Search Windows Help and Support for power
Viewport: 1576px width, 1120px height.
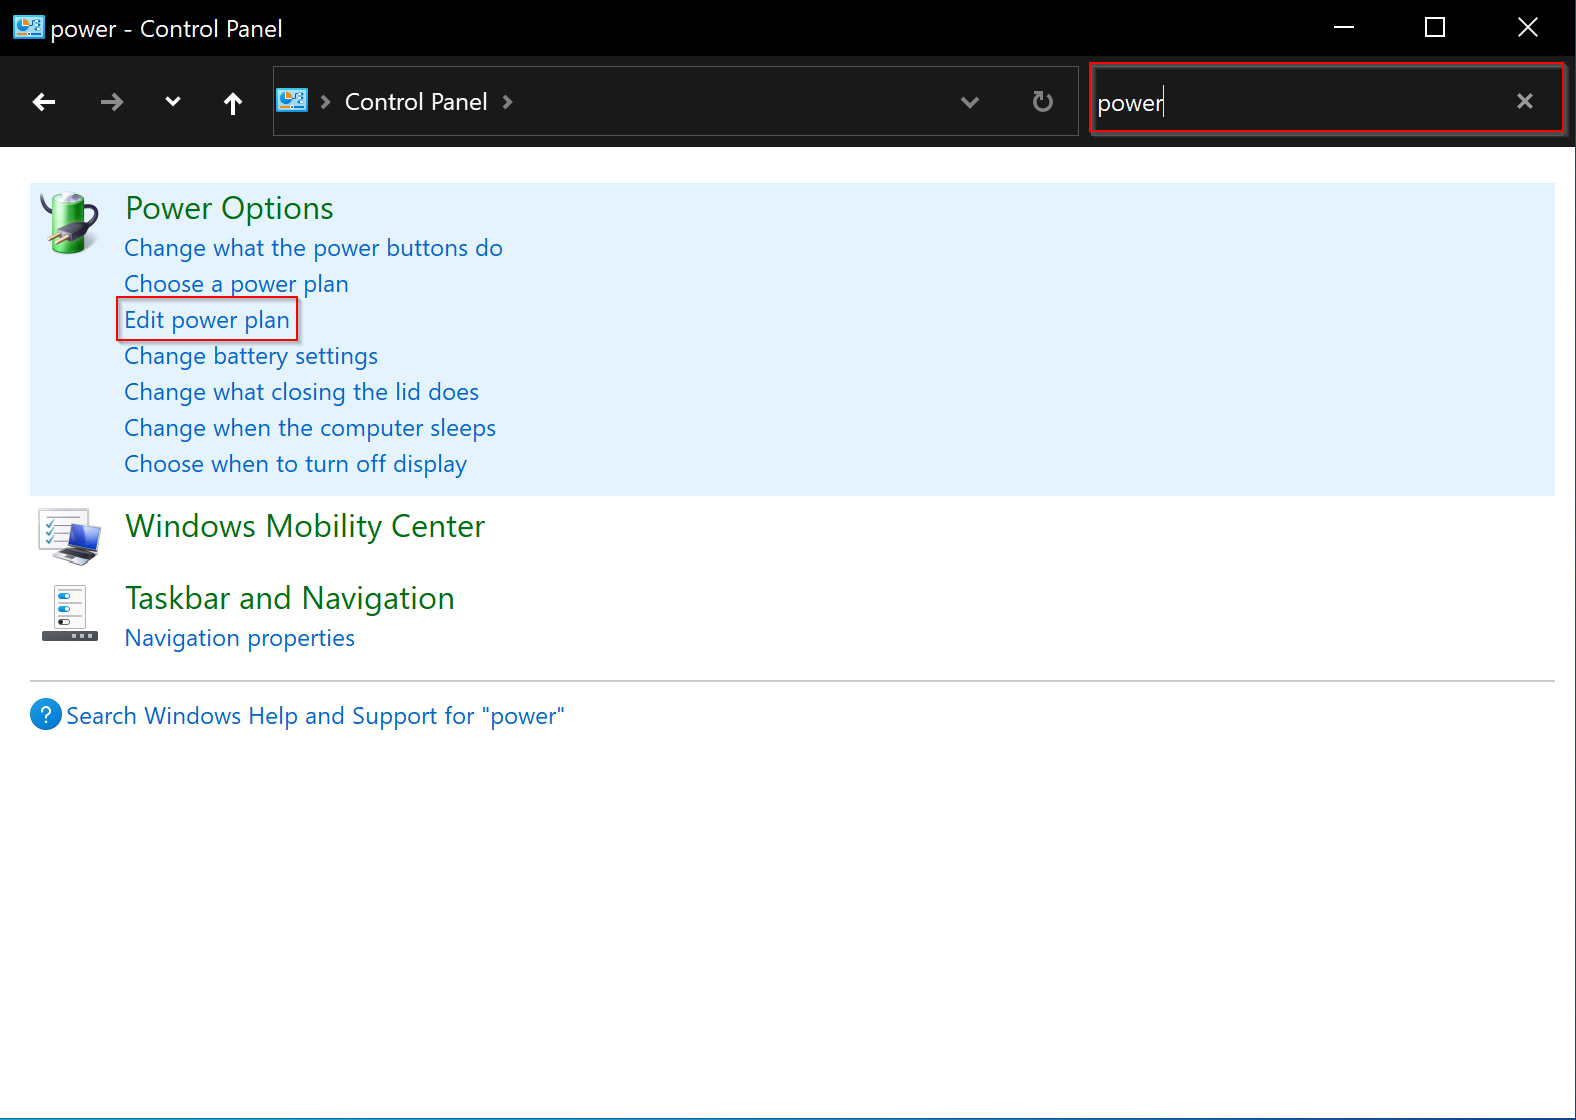point(315,716)
